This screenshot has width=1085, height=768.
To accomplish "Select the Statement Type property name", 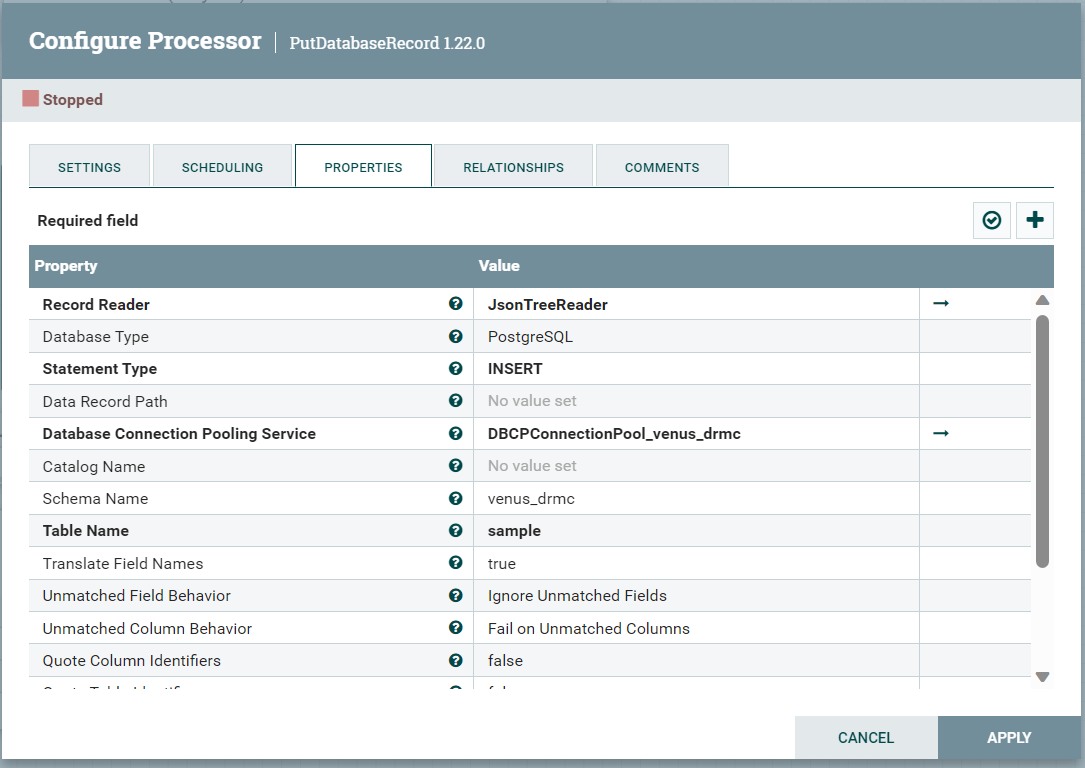I will point(100,369).
